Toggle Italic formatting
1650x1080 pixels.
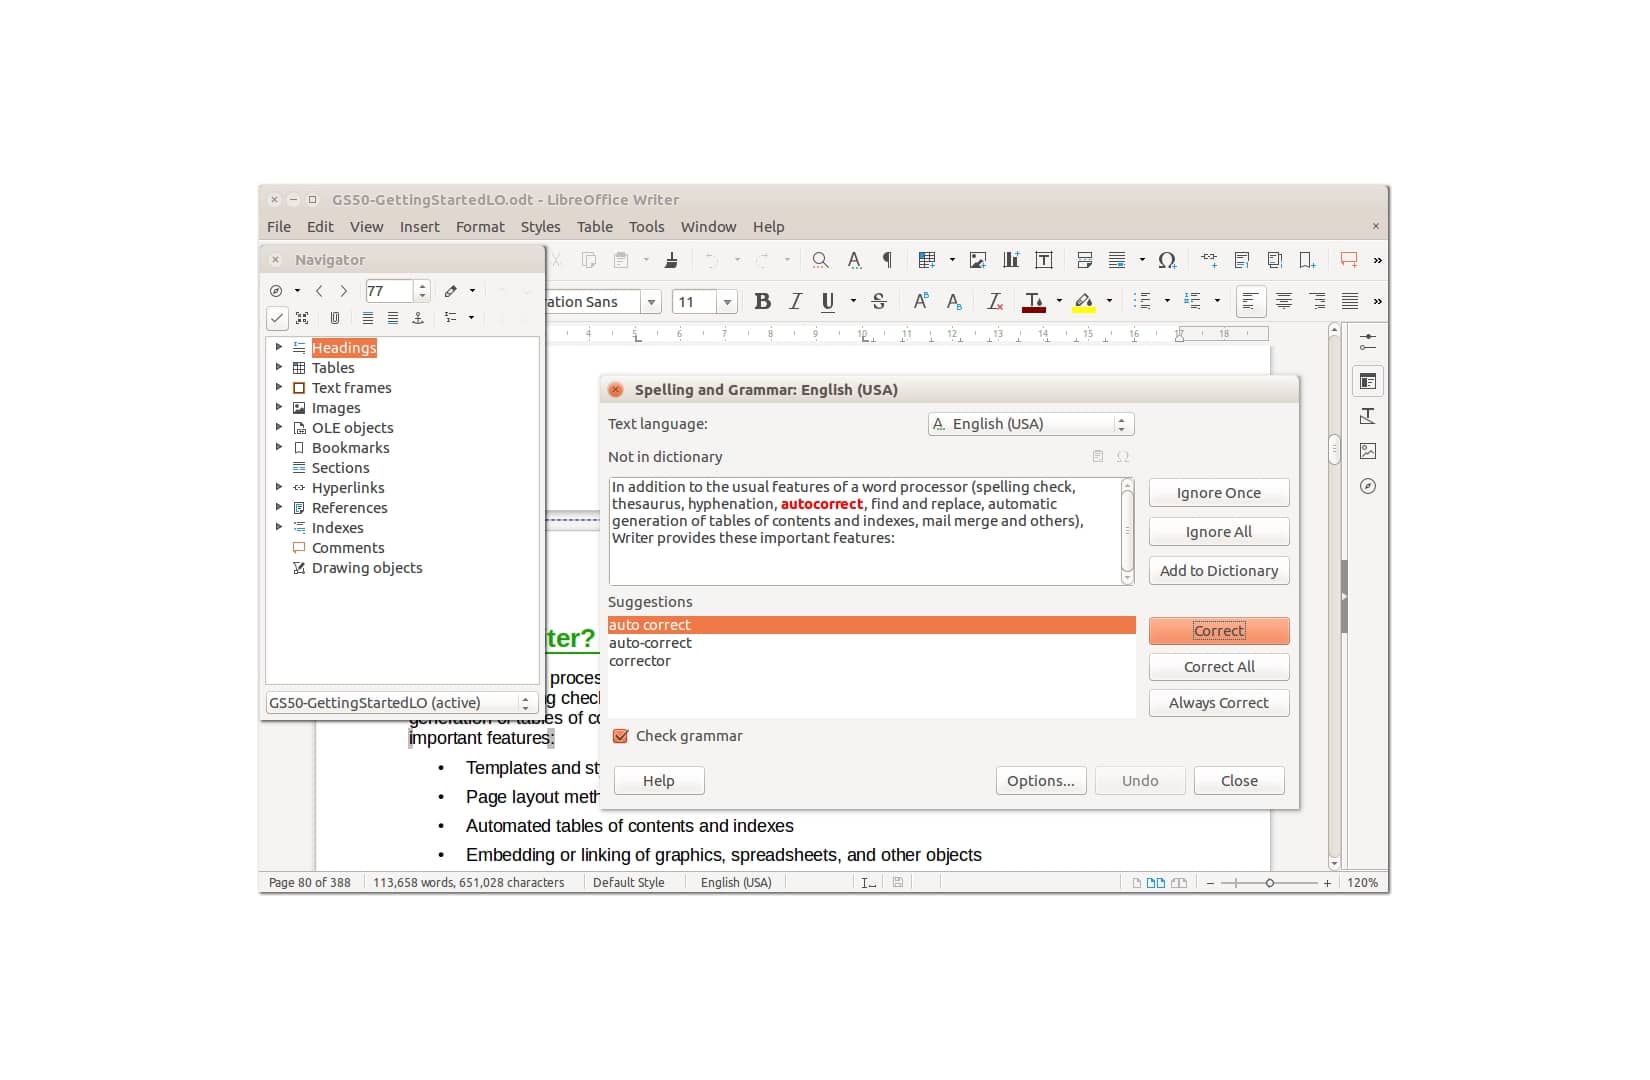click(795, 301)
